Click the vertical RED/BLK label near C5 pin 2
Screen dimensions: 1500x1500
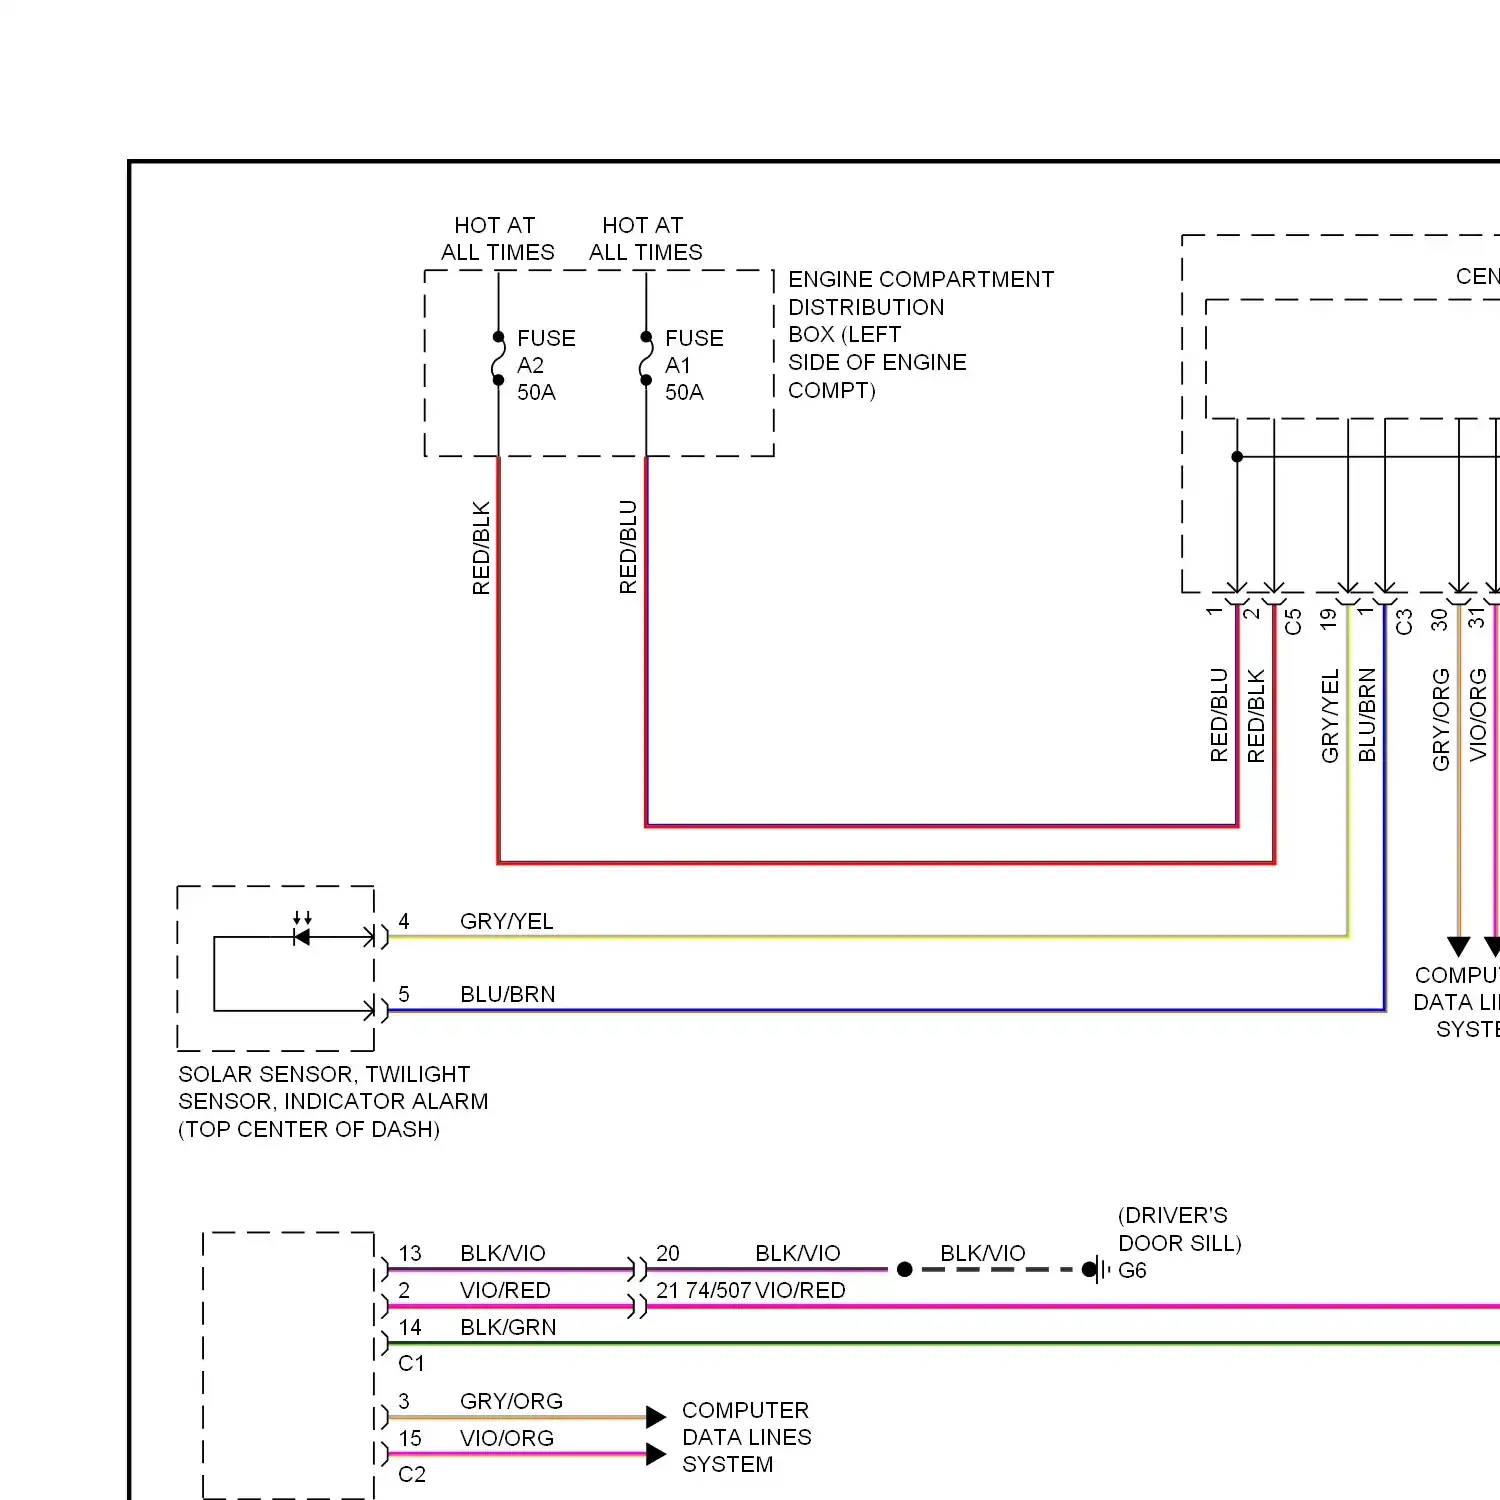pos(1256,716)
